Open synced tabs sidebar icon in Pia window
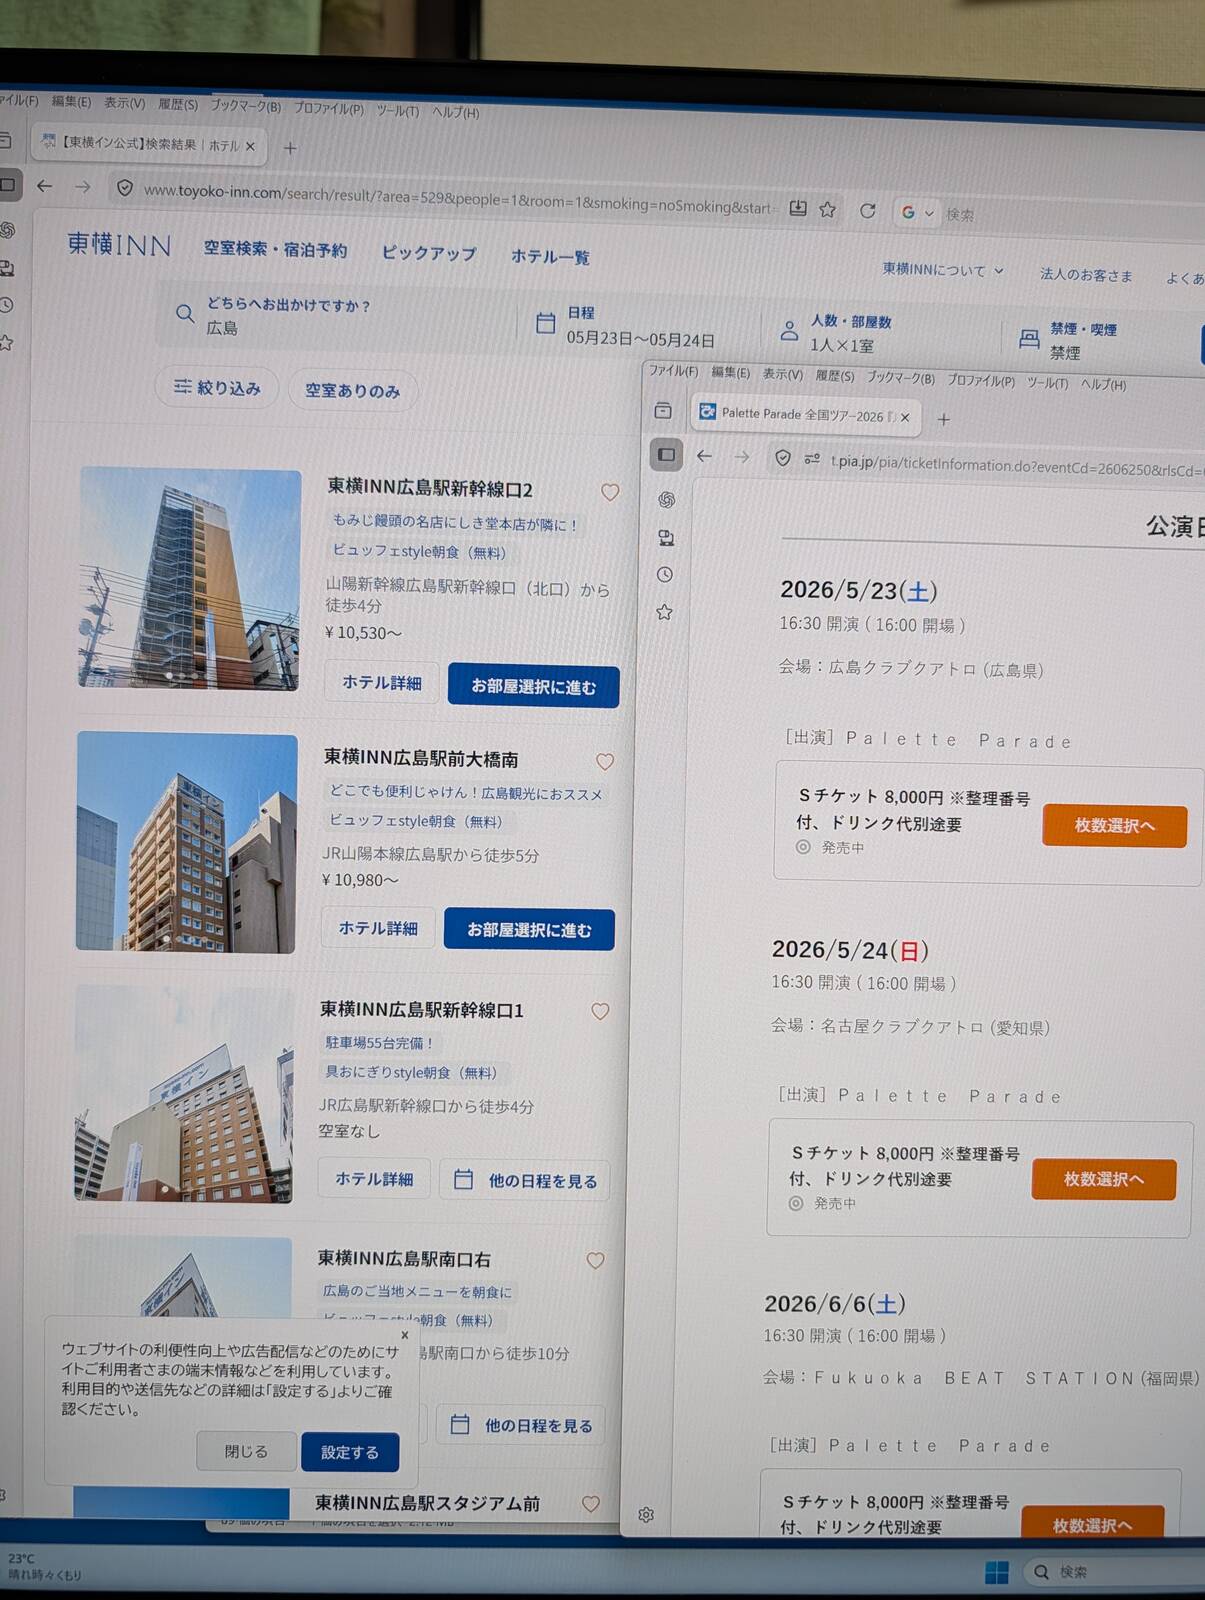The image size is (1205, 1600). 666,538
